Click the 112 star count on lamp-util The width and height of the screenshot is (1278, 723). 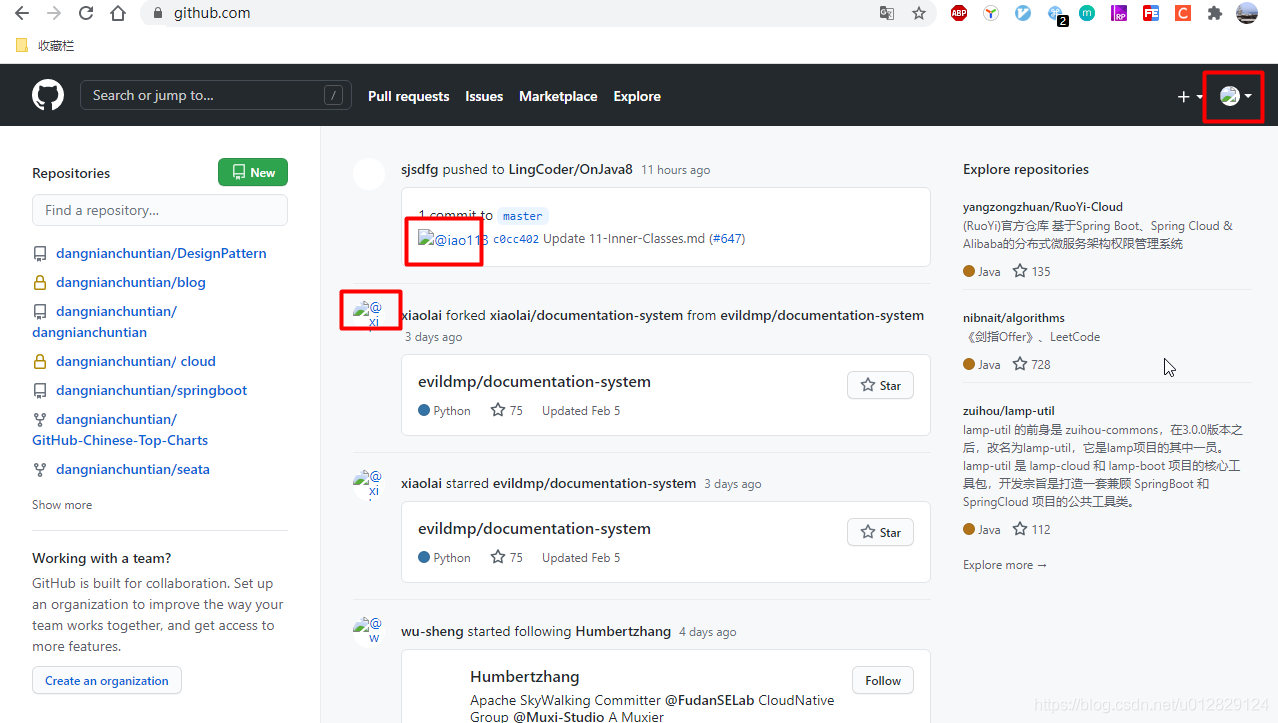tap(1032, 530)
